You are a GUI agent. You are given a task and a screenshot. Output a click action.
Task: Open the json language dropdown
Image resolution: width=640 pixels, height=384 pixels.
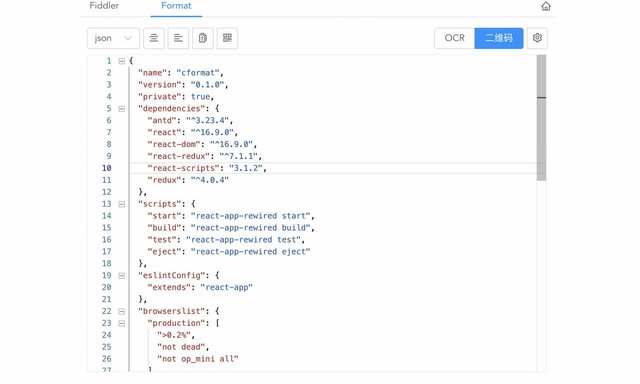pyautogui.click(x=113, y=38)
